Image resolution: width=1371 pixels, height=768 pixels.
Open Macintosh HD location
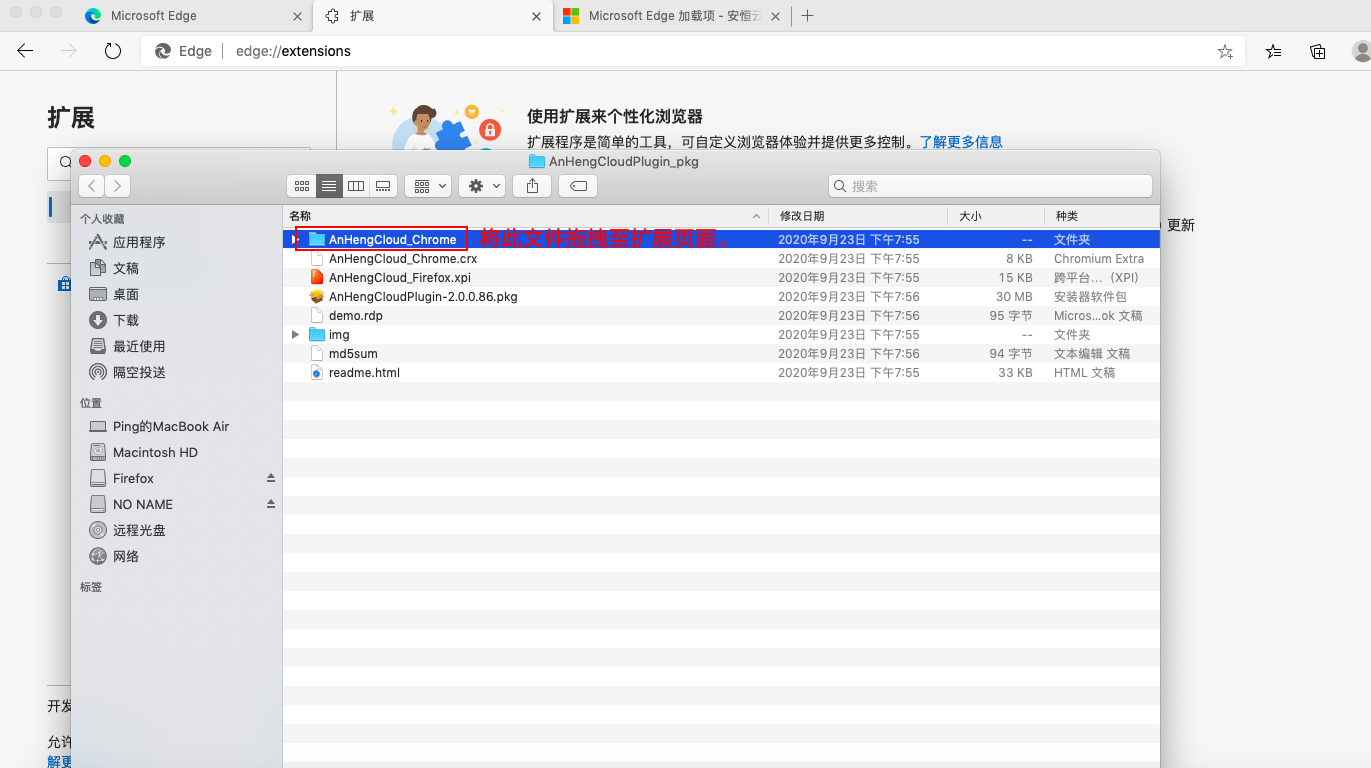[x=155, y=452]
